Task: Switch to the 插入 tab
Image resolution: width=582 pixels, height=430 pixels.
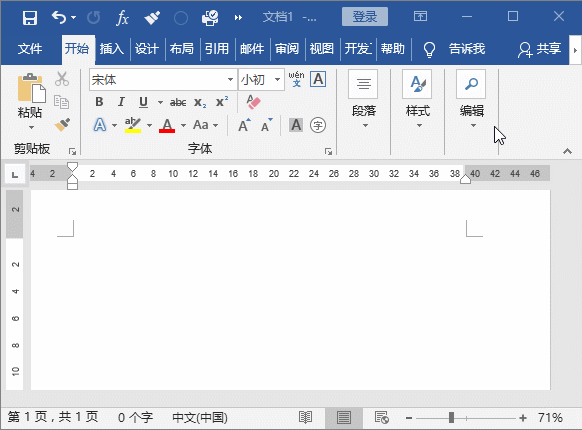Action: [x=111, y=49]
